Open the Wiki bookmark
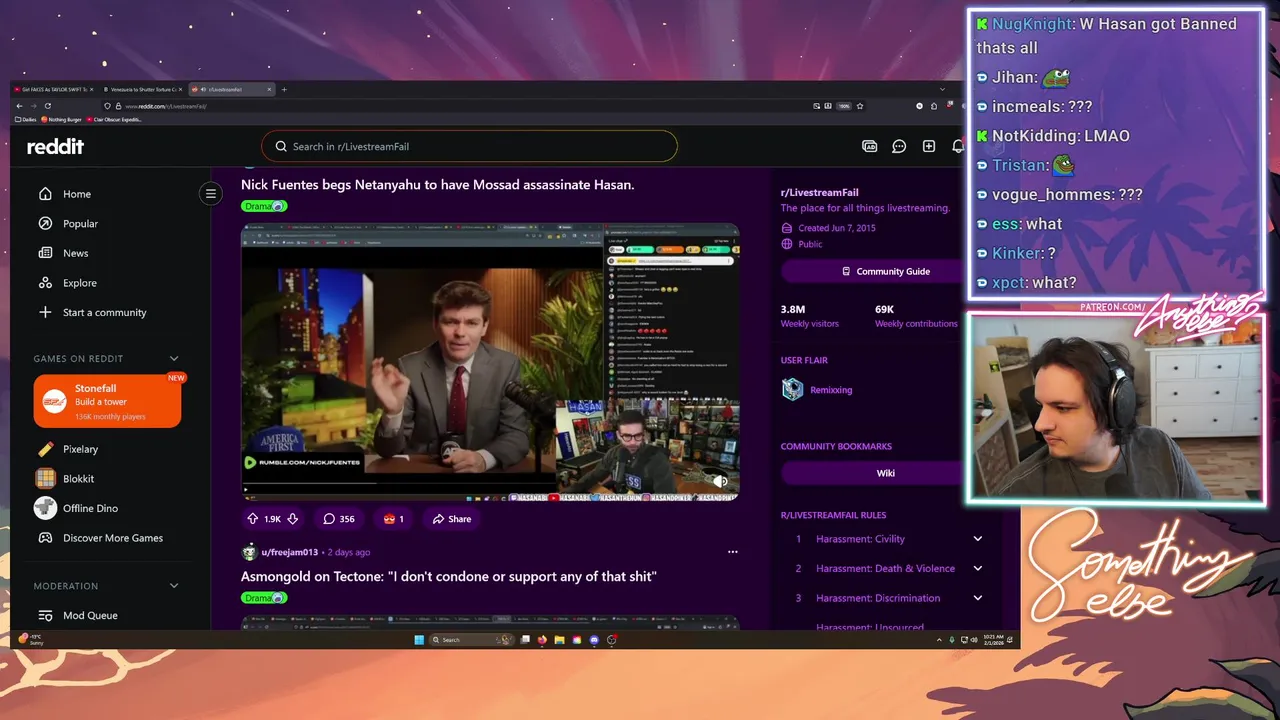The image size is (1280, 720). pyautogui.click(x=886, y=473)
